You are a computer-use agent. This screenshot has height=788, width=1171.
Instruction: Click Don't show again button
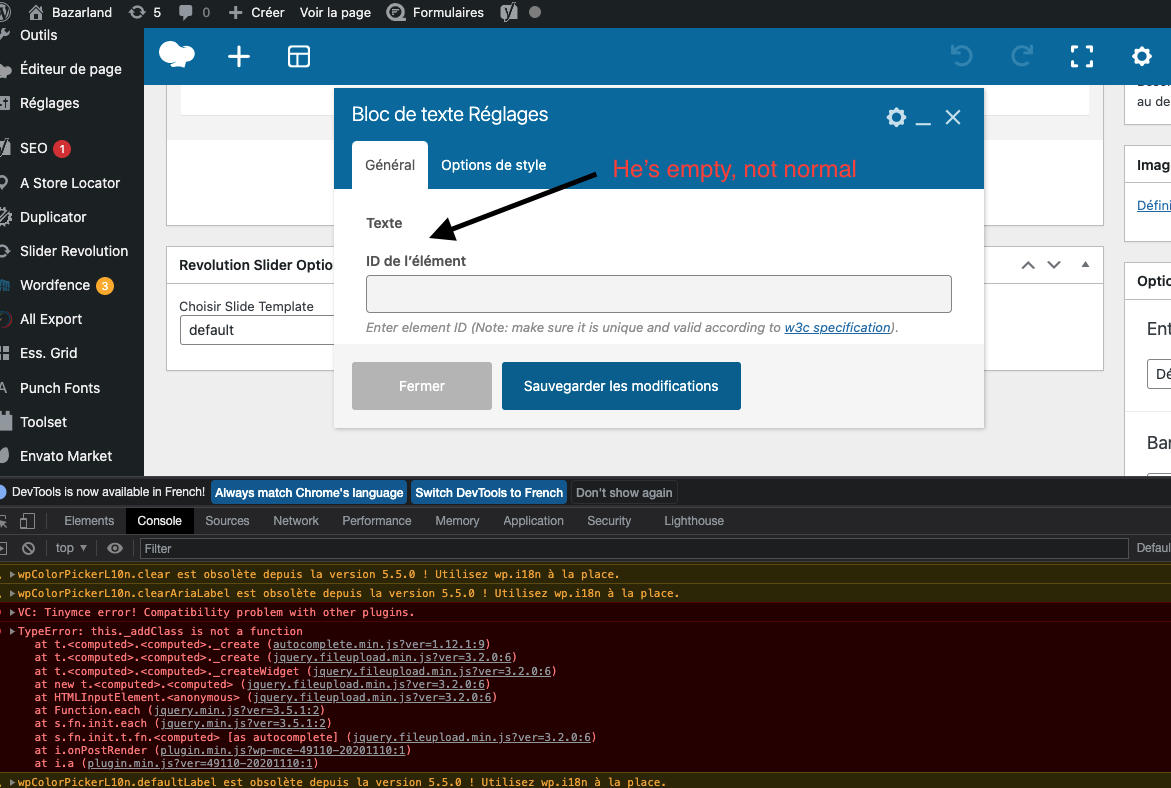pyautogui.click(x=624, y=492)
